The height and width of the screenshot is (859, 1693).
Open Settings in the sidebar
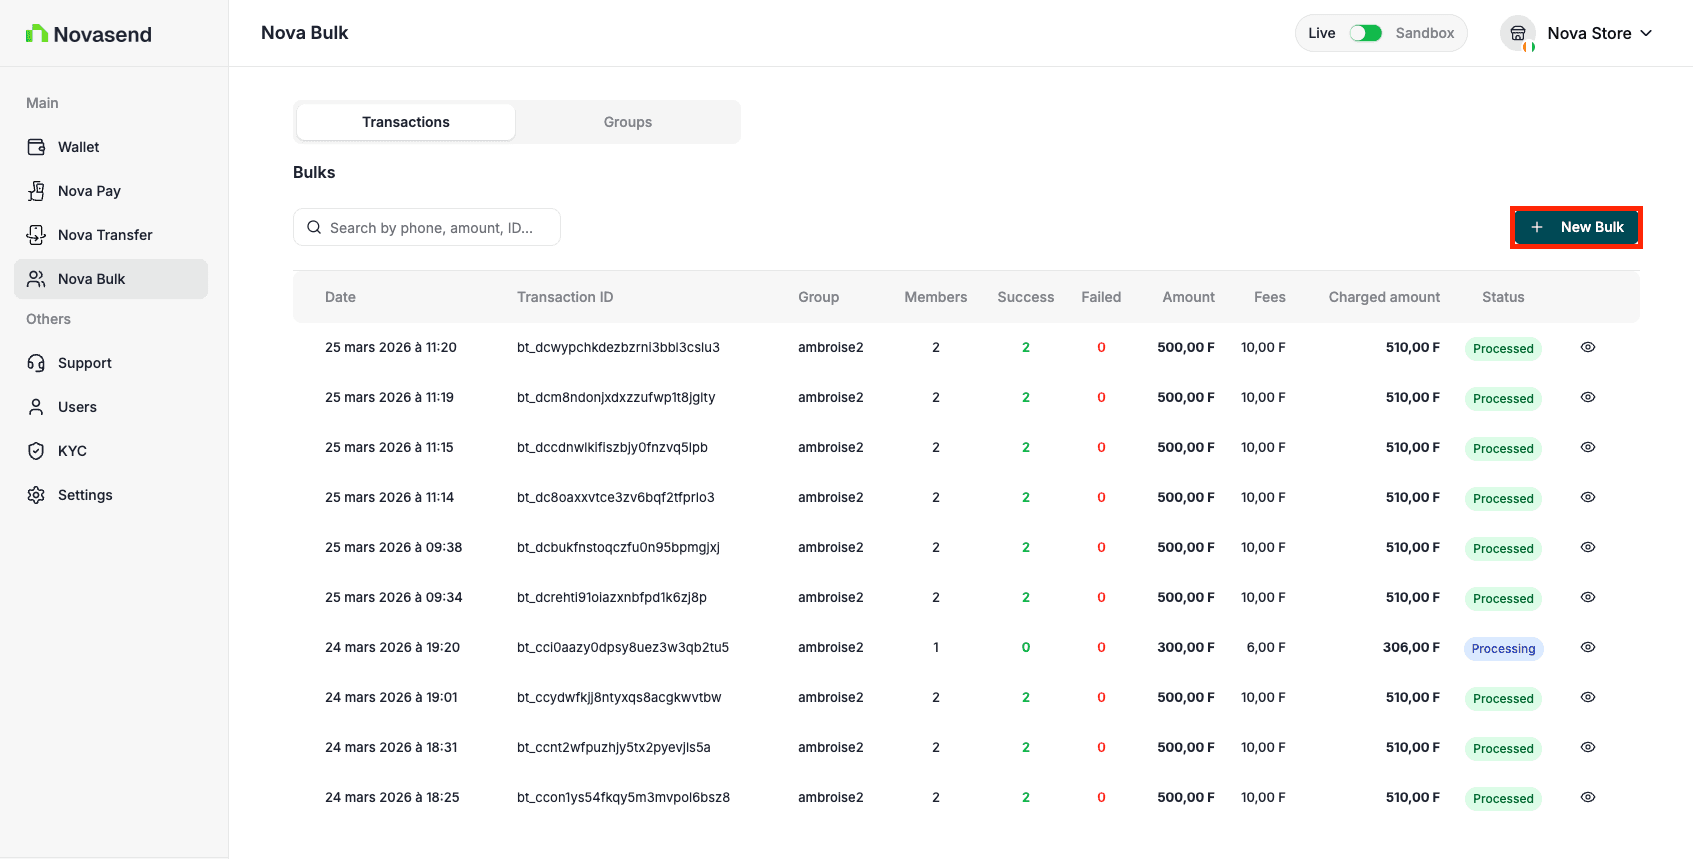coord(111,495)
